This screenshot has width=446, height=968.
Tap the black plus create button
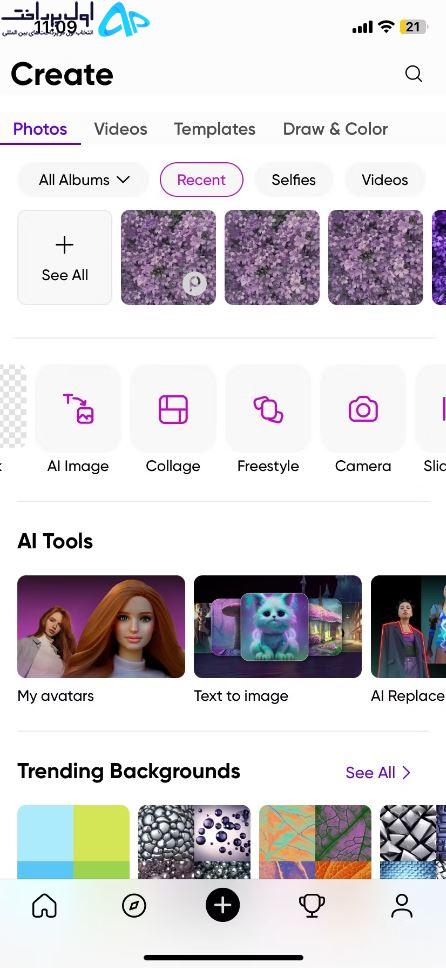coord(222,905)
